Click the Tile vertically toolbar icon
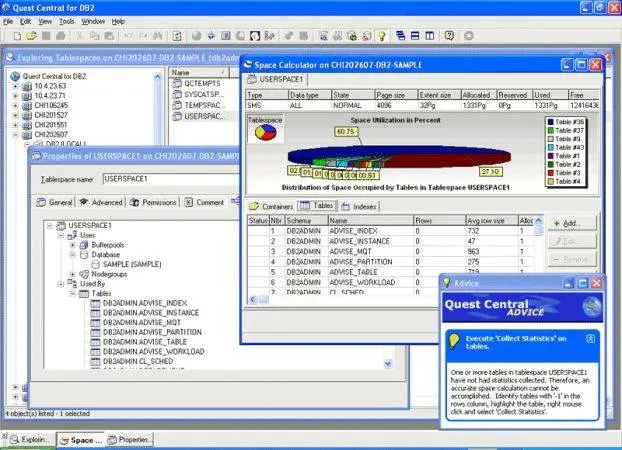 (x=430, y=36)
